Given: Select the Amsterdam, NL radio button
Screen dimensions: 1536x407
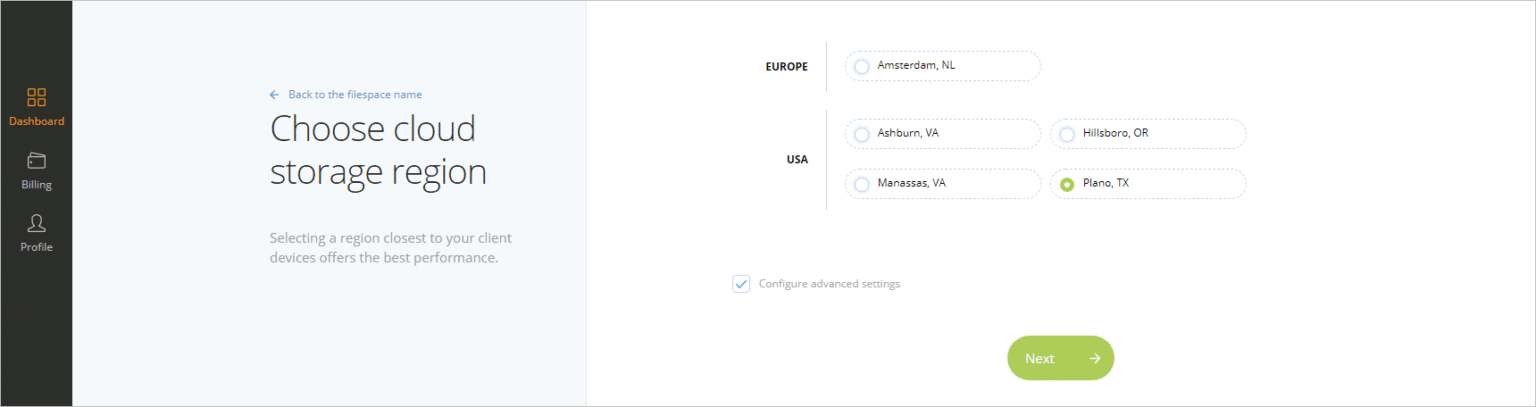Looking at the screenshot, I should (x=861, y=67).
